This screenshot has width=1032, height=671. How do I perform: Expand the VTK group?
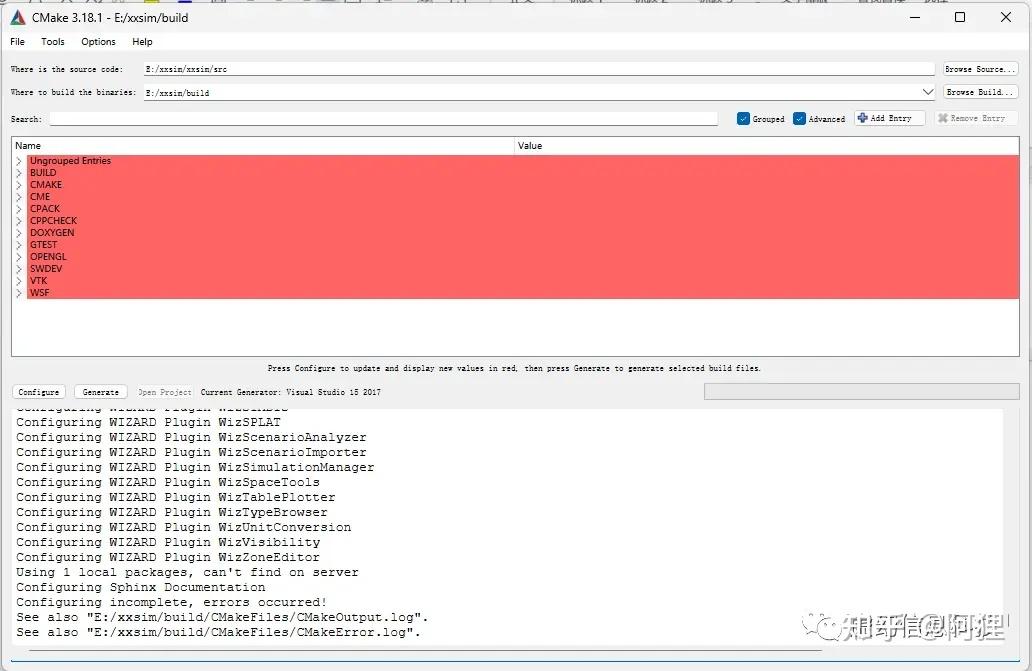(19, 281)
